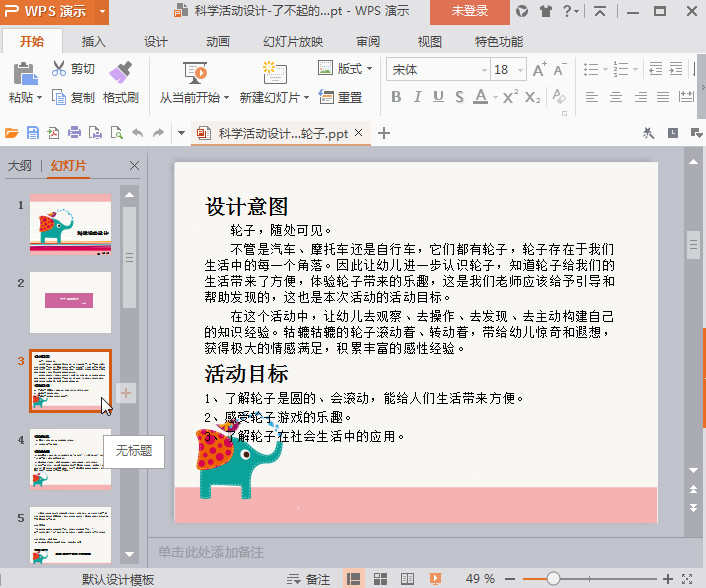Start slideshow from current slide icon
706x588 pixels.
click(x=195, y=73)
